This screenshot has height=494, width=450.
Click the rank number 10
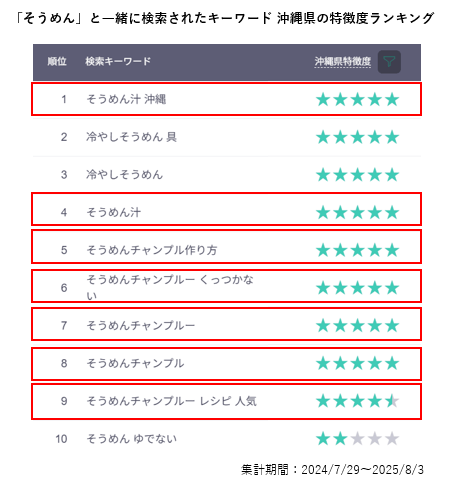pos(61,439)
